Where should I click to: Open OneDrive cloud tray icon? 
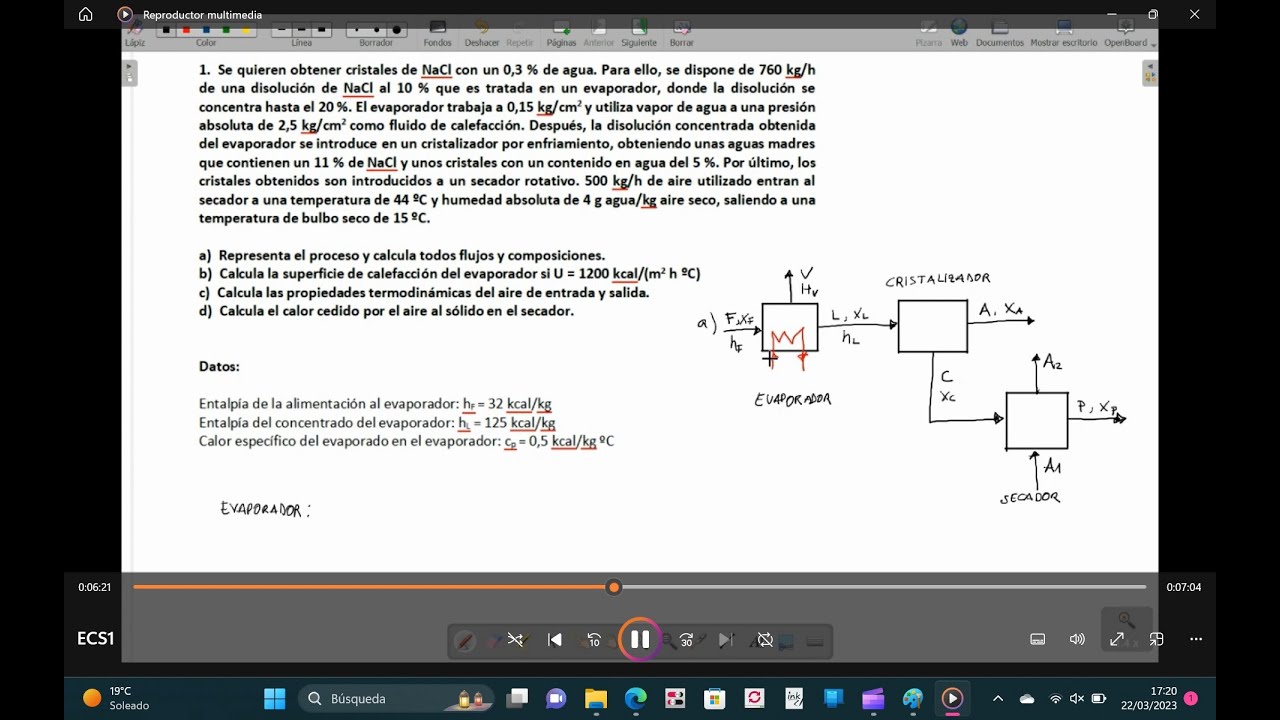coord(1027,698)
